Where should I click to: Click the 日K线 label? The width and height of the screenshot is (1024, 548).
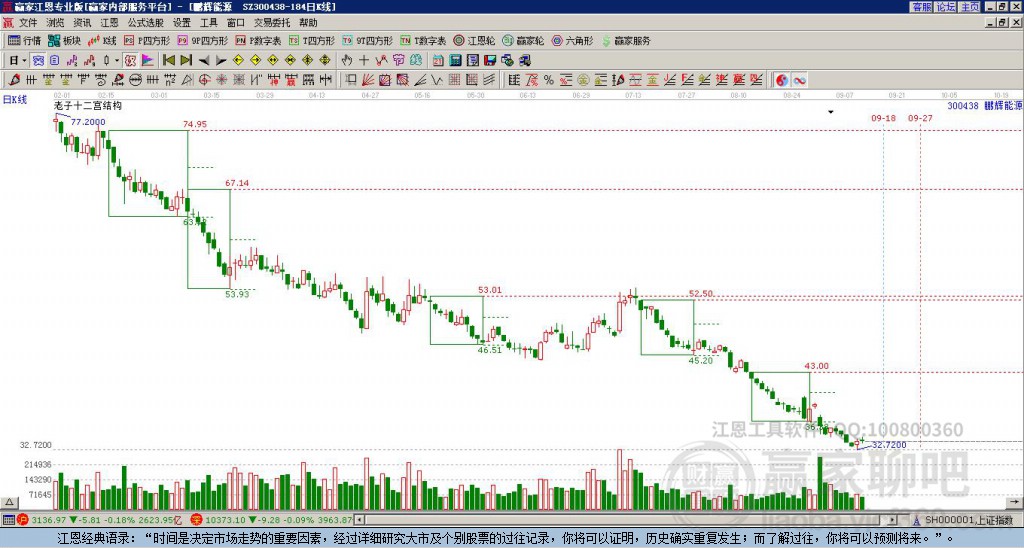pos(15,100)
